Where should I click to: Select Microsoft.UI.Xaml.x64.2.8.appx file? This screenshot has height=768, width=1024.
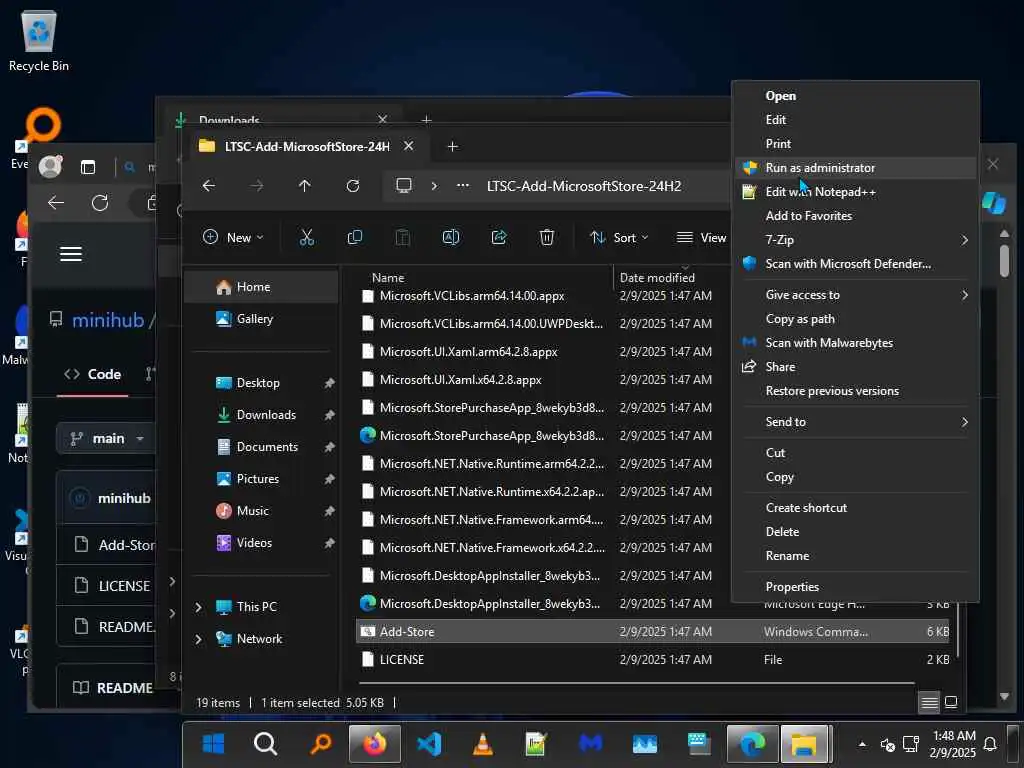click(460, 380)
